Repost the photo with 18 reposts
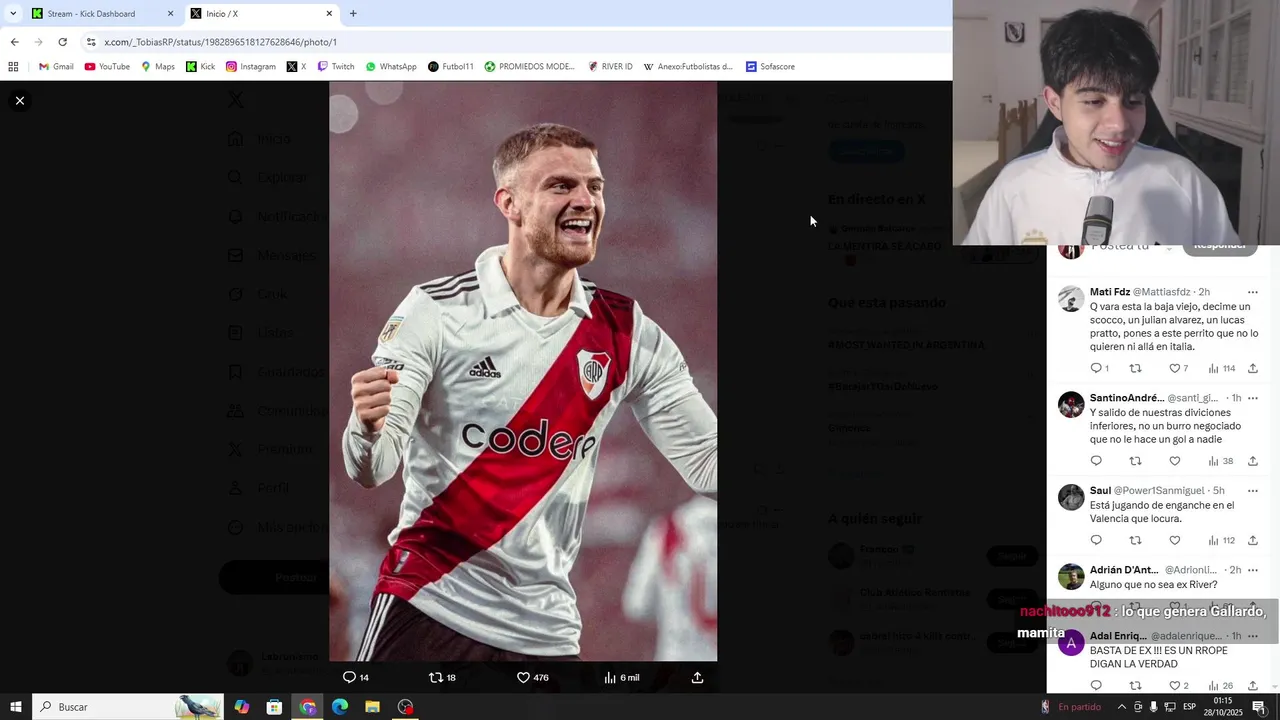 442,677
